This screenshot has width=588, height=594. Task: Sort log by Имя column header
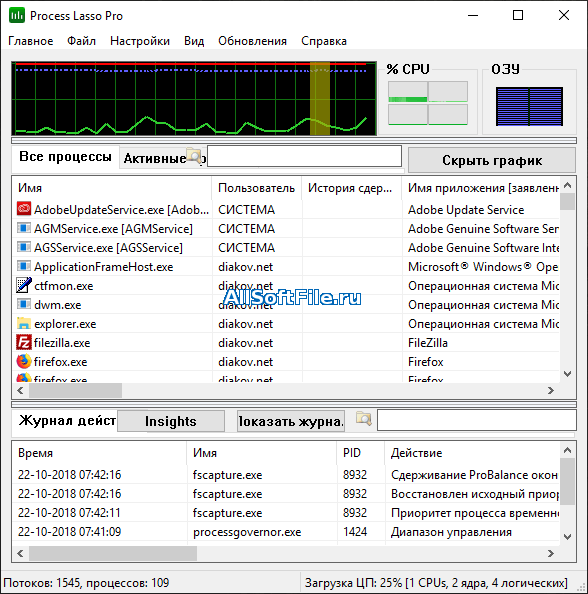click(261, 453)
